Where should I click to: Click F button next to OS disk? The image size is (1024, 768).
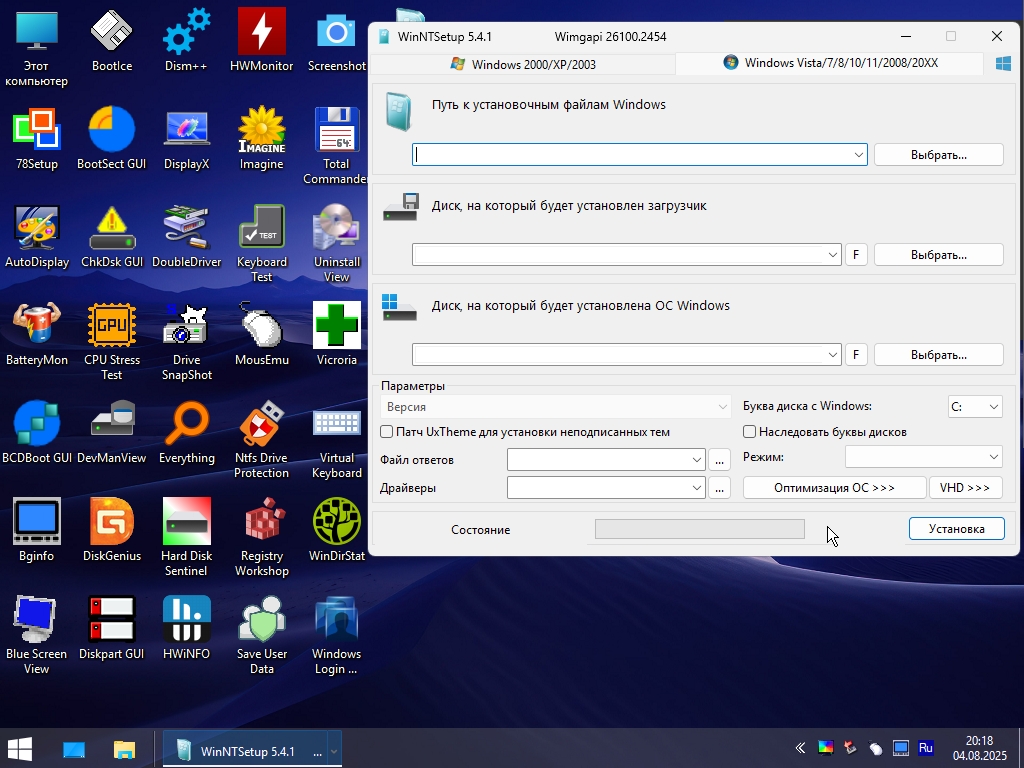[x=856, y=355]
